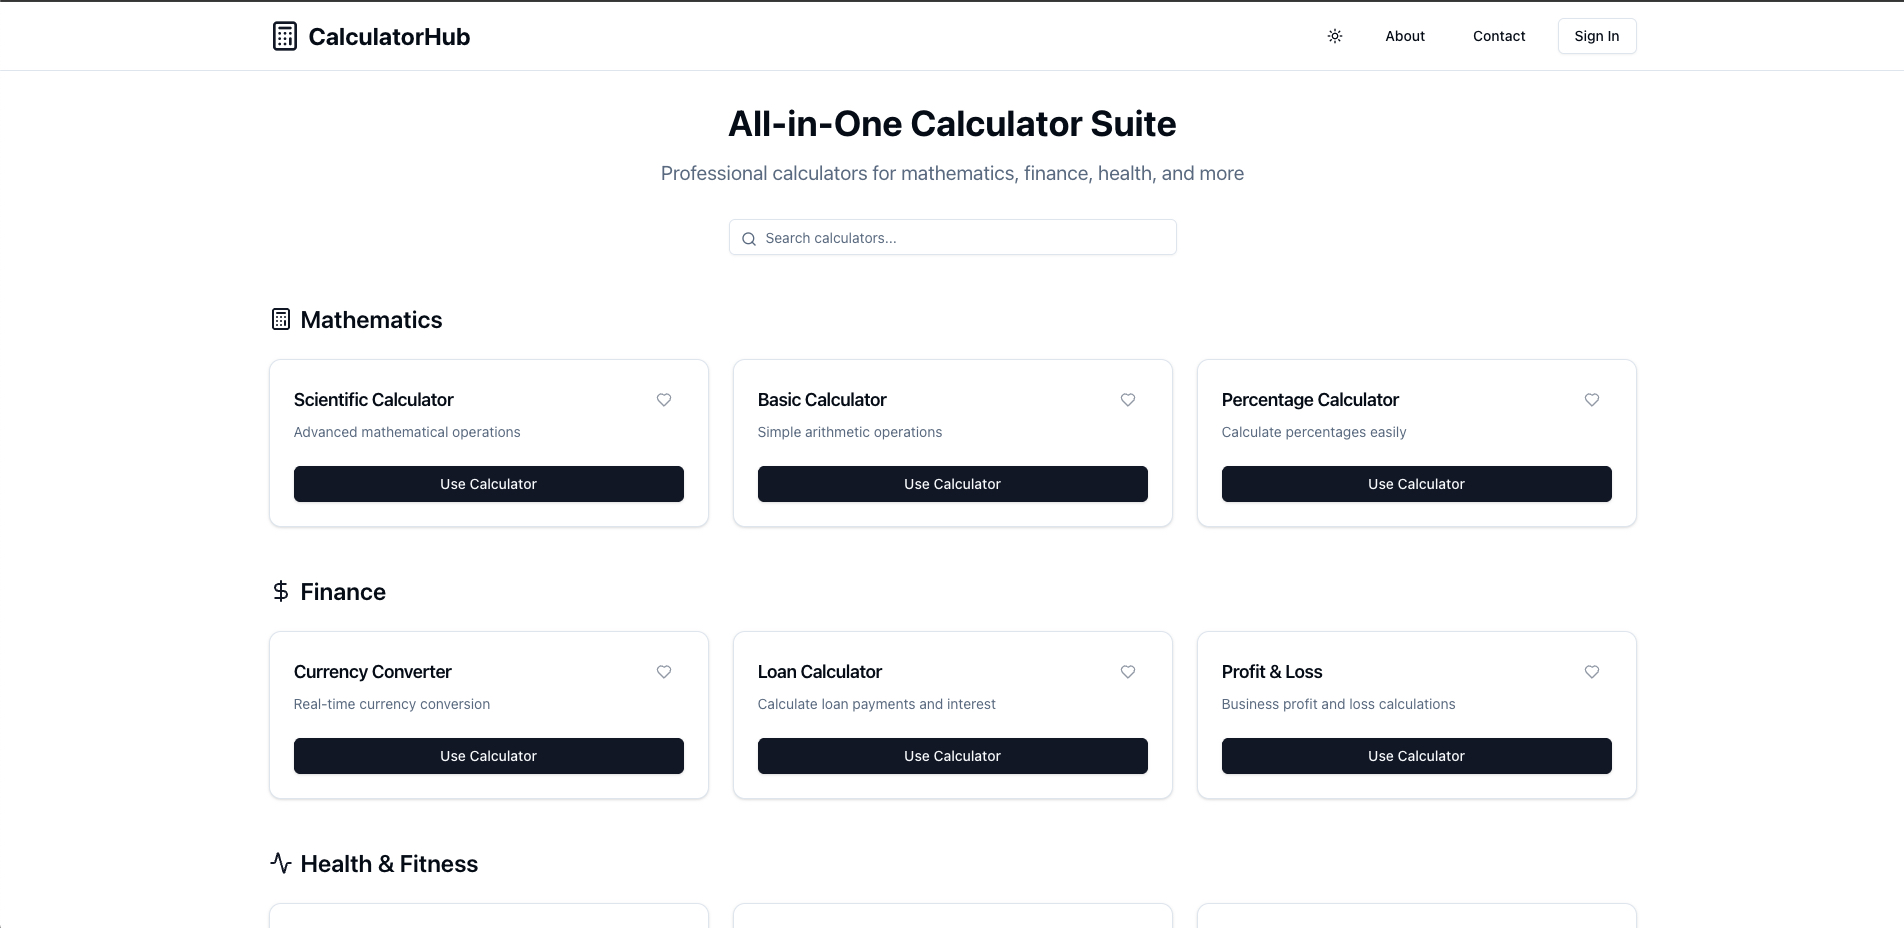Click the Finance section dollar icon
The height and width of the screenshot is (928, 1904).
(x=281, y=592)
